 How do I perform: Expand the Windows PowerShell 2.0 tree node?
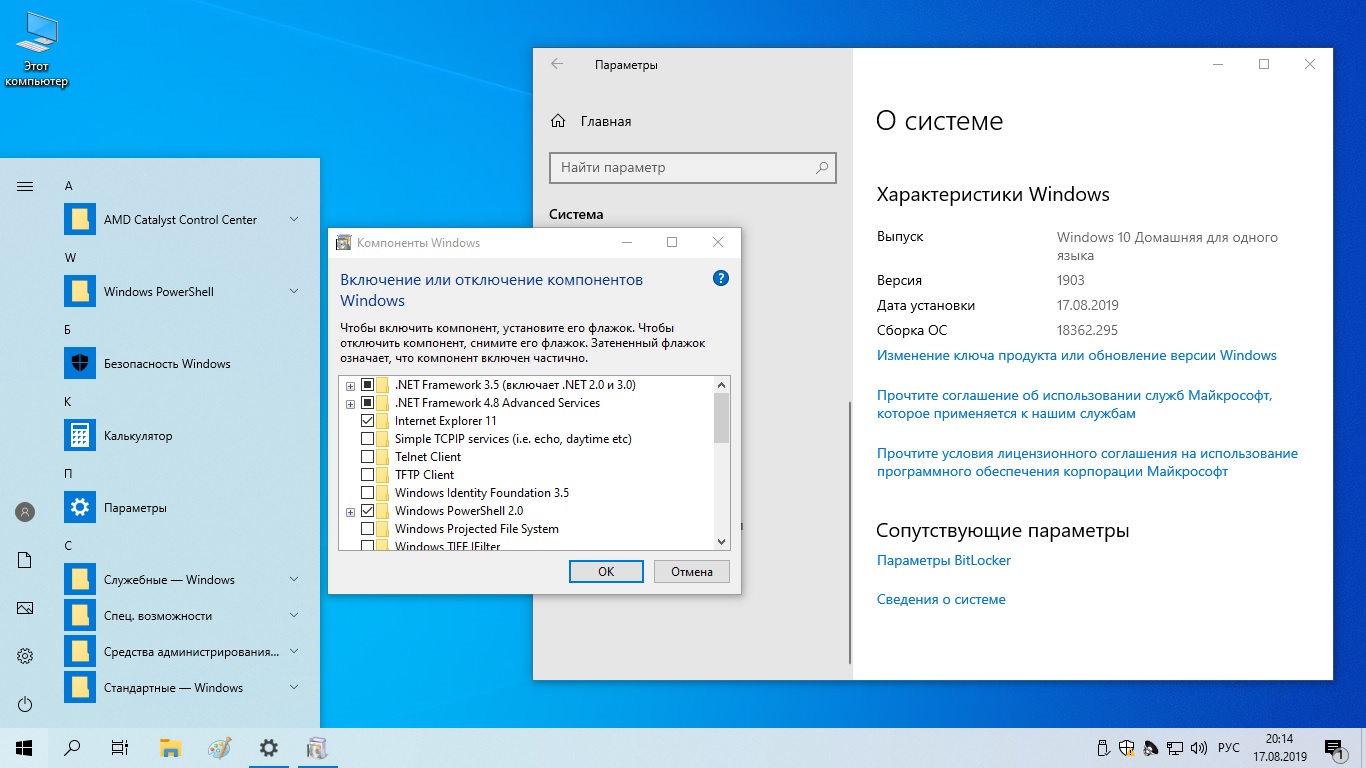[350, 512]
